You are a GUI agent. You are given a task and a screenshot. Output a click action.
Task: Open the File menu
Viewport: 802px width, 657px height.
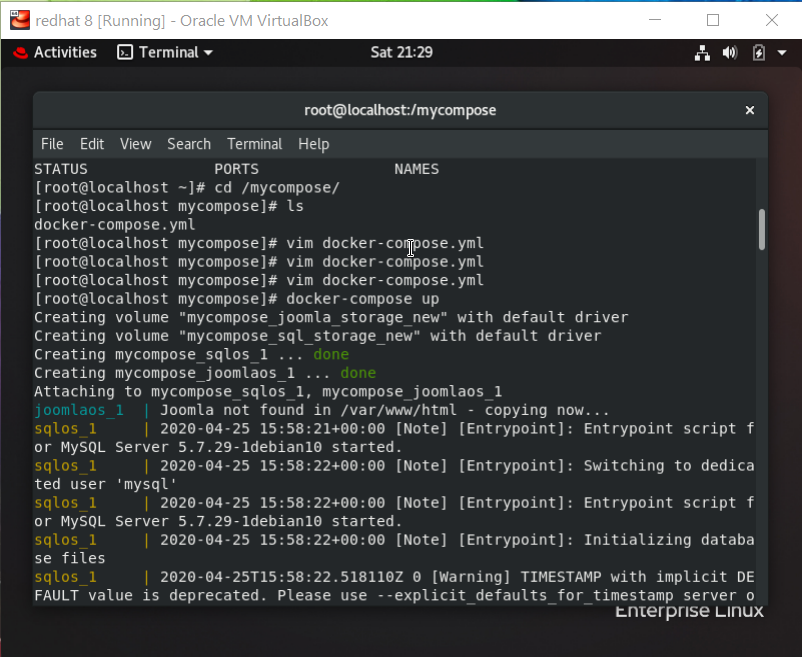[52, 144]
